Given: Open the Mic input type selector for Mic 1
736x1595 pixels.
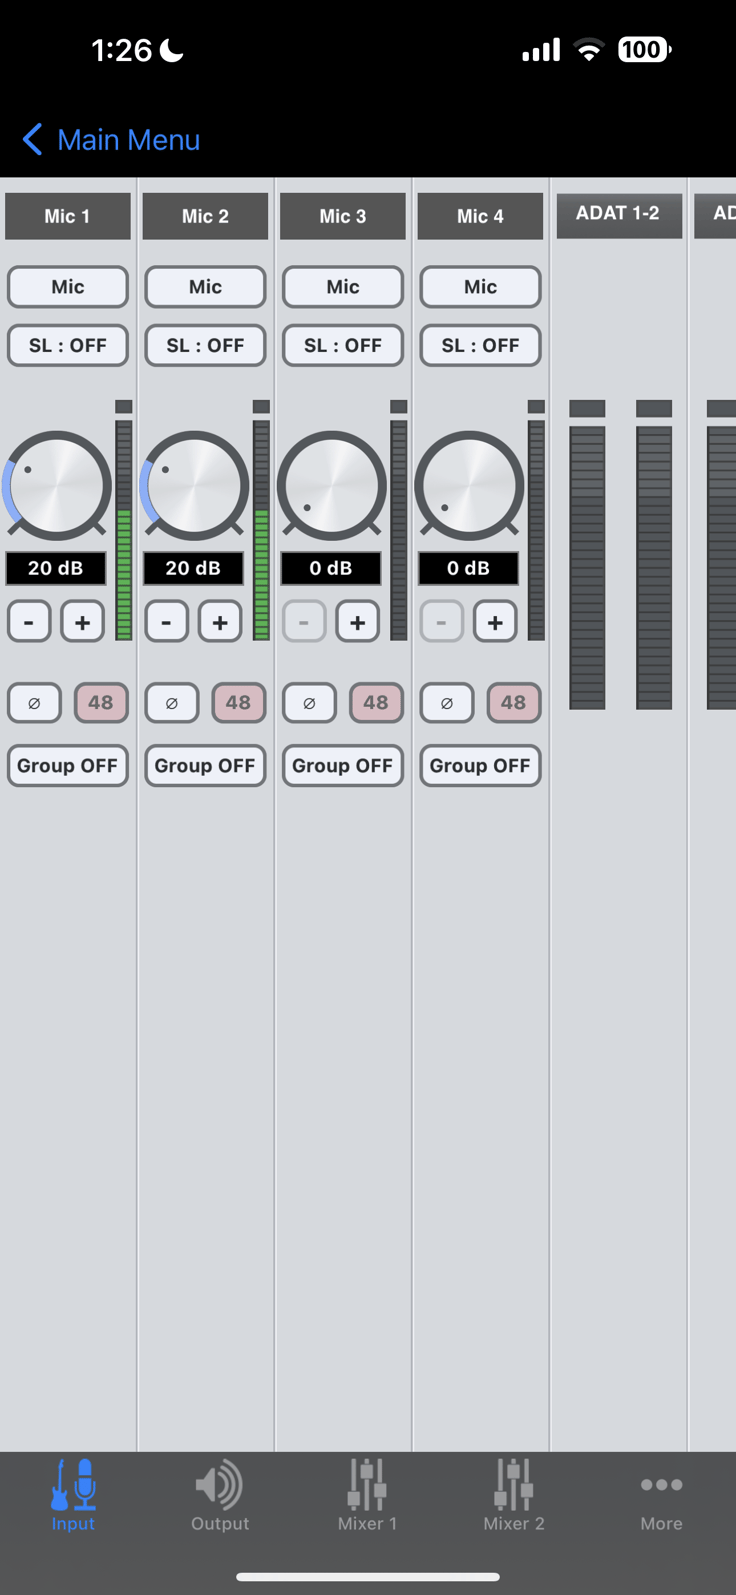Looking at the screenshot, I should [68, 287].
